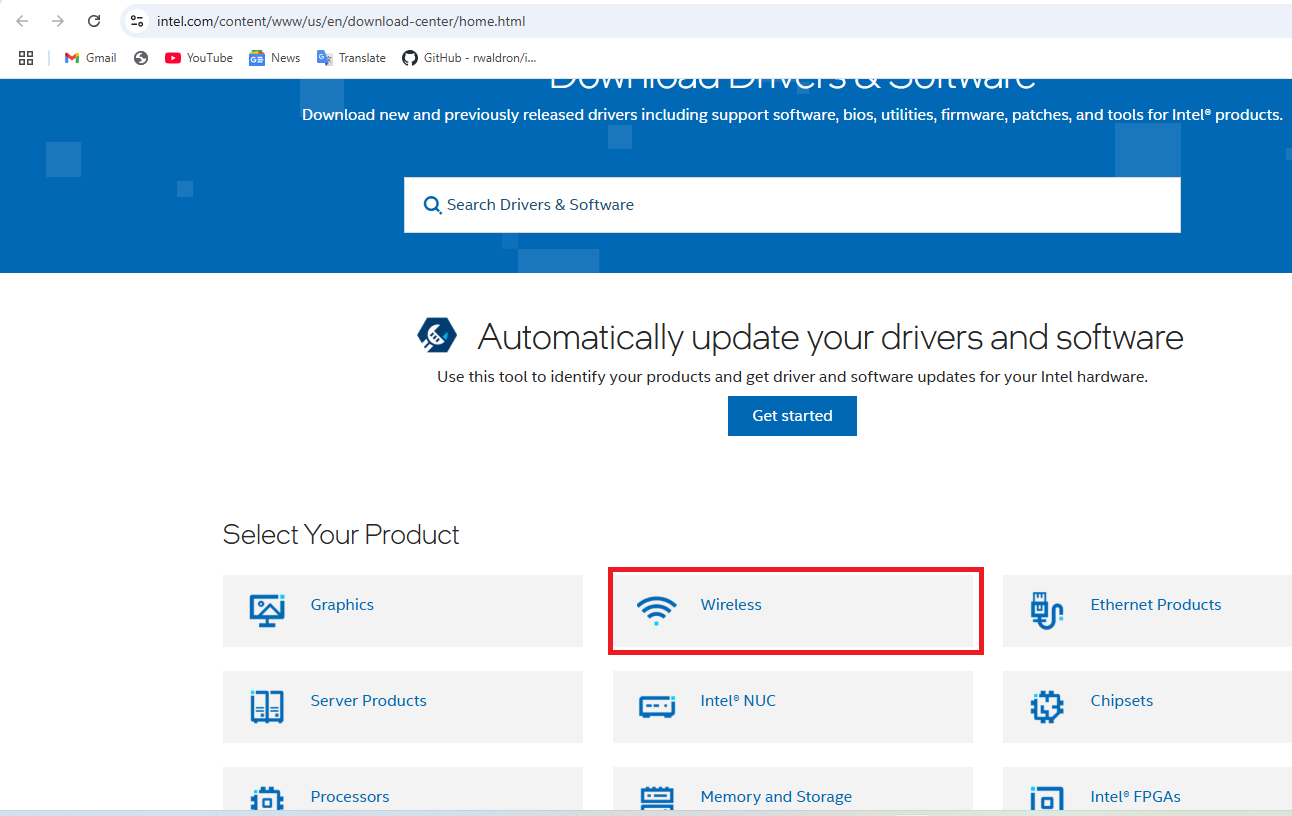Click the driver update wrench hexagon icon
The width and height of the screenshot is (1292, 816).
pos(437,336)
